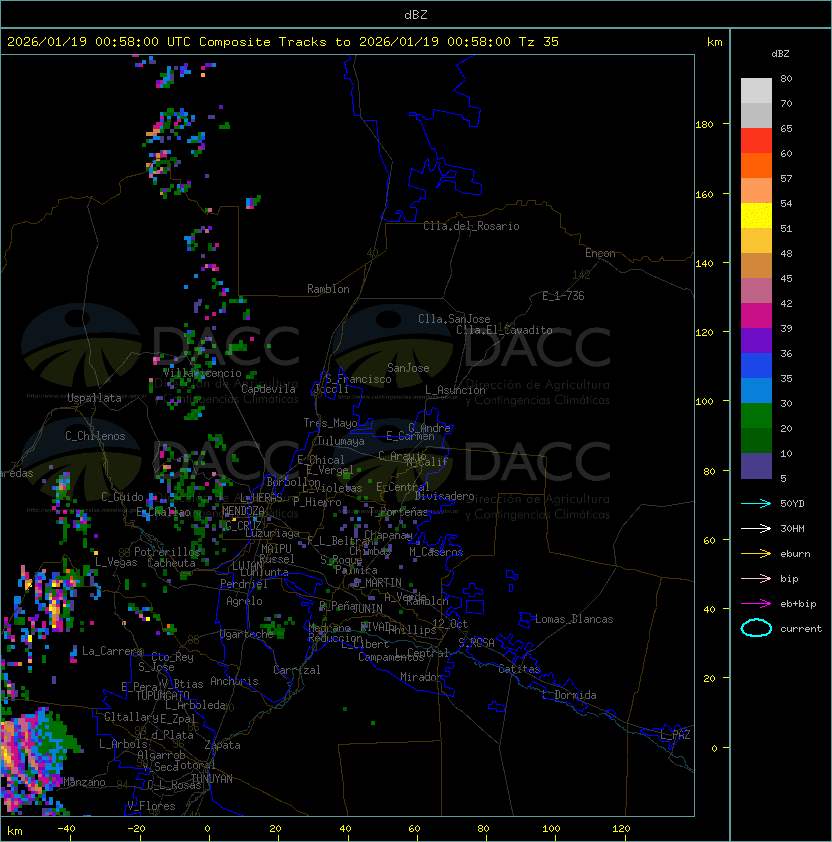Click the pink bip arrow in legend
This screenshot has width=832, height=842.
(x=756, y=579)
